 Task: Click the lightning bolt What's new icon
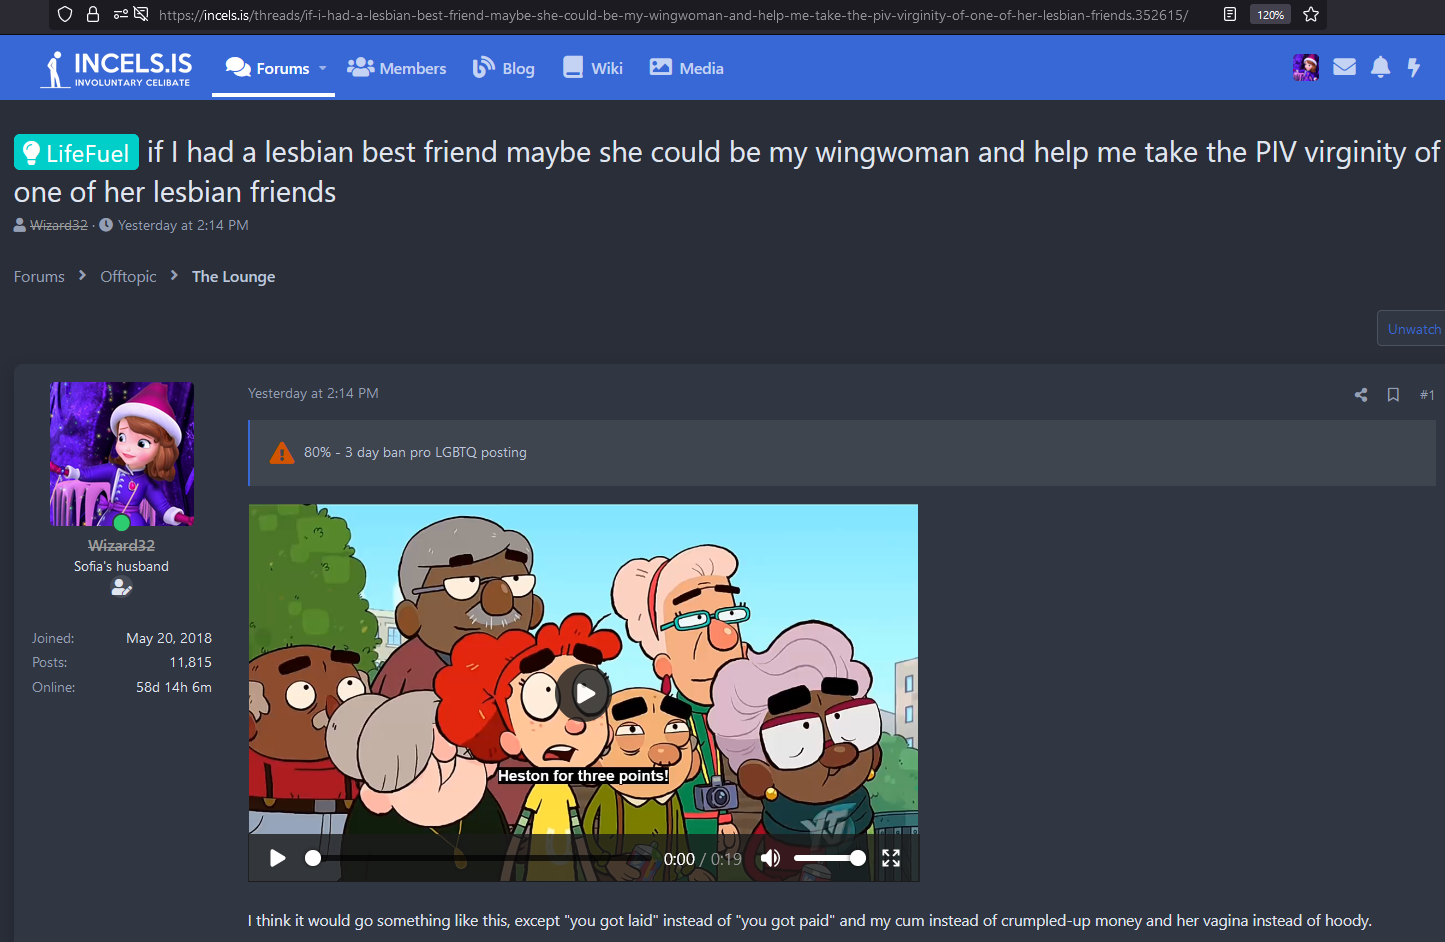pos(1414,67)
